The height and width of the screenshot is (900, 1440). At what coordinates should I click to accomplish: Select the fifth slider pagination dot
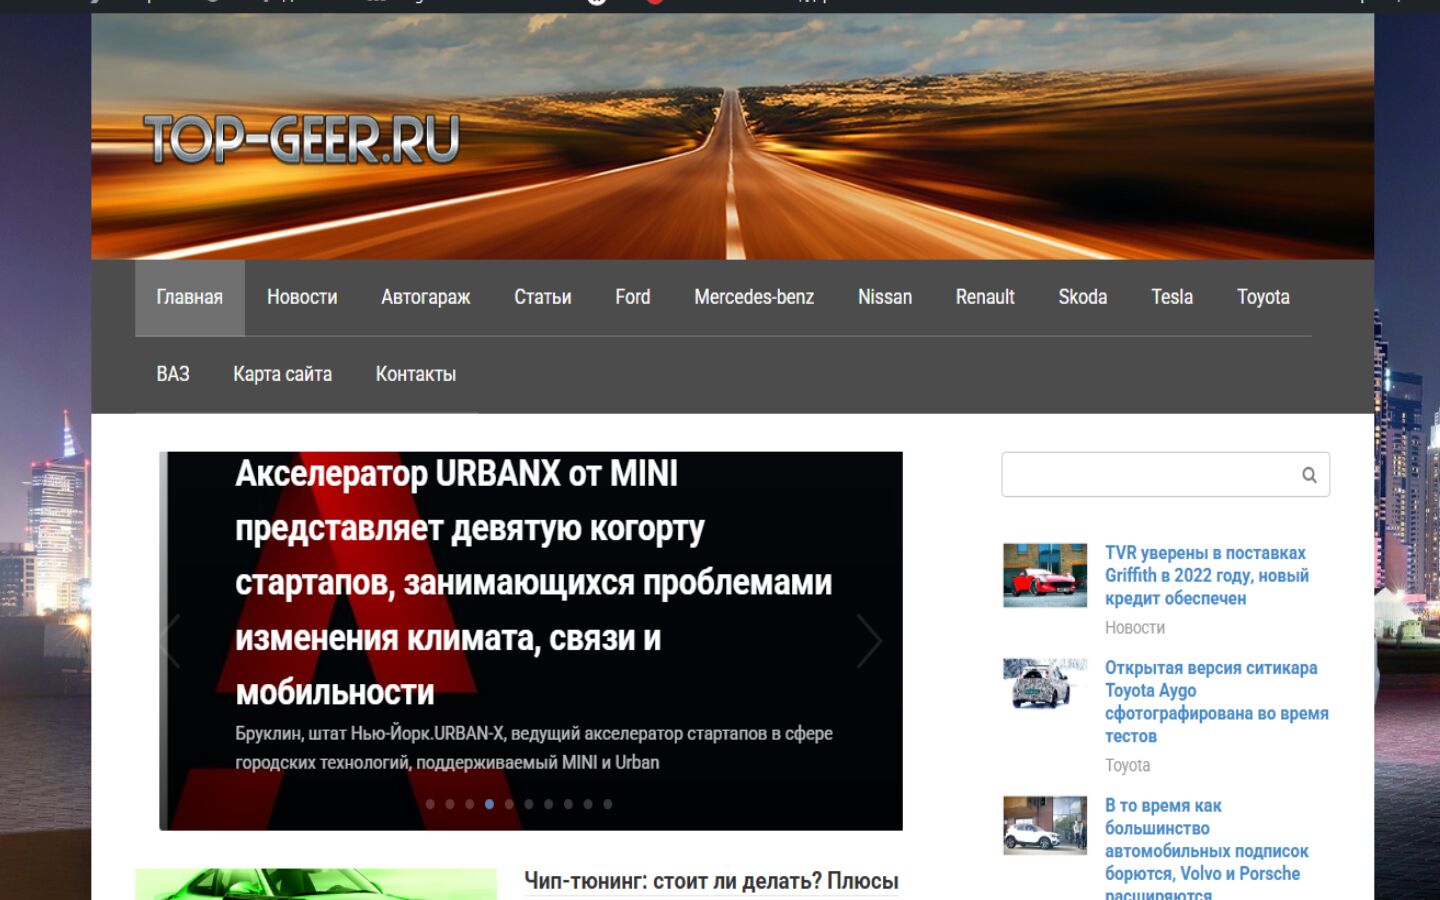pos(509,804)
